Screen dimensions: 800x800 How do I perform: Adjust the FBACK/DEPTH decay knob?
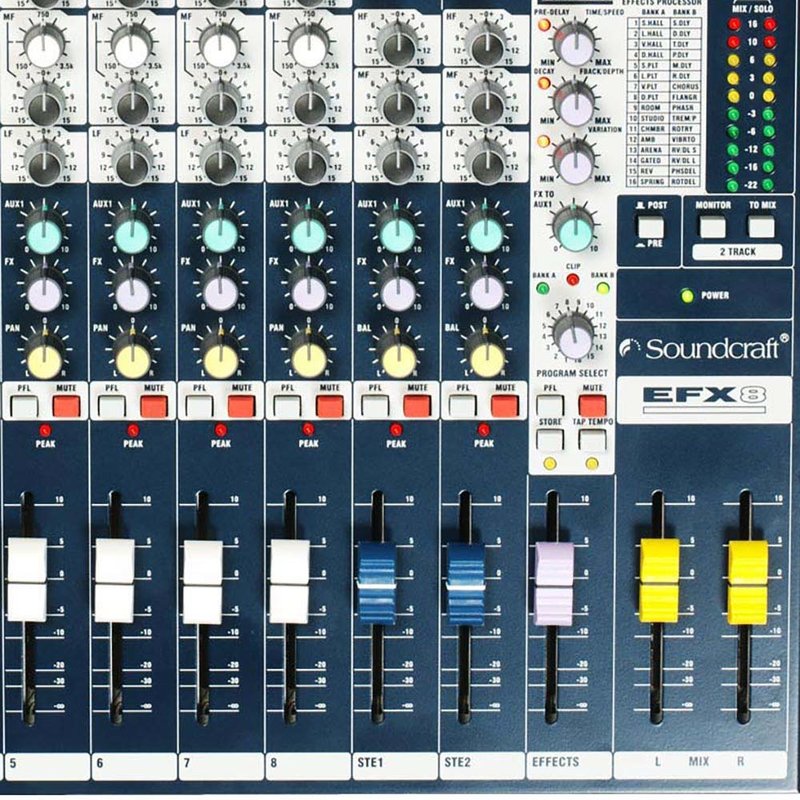pos(575,102)
